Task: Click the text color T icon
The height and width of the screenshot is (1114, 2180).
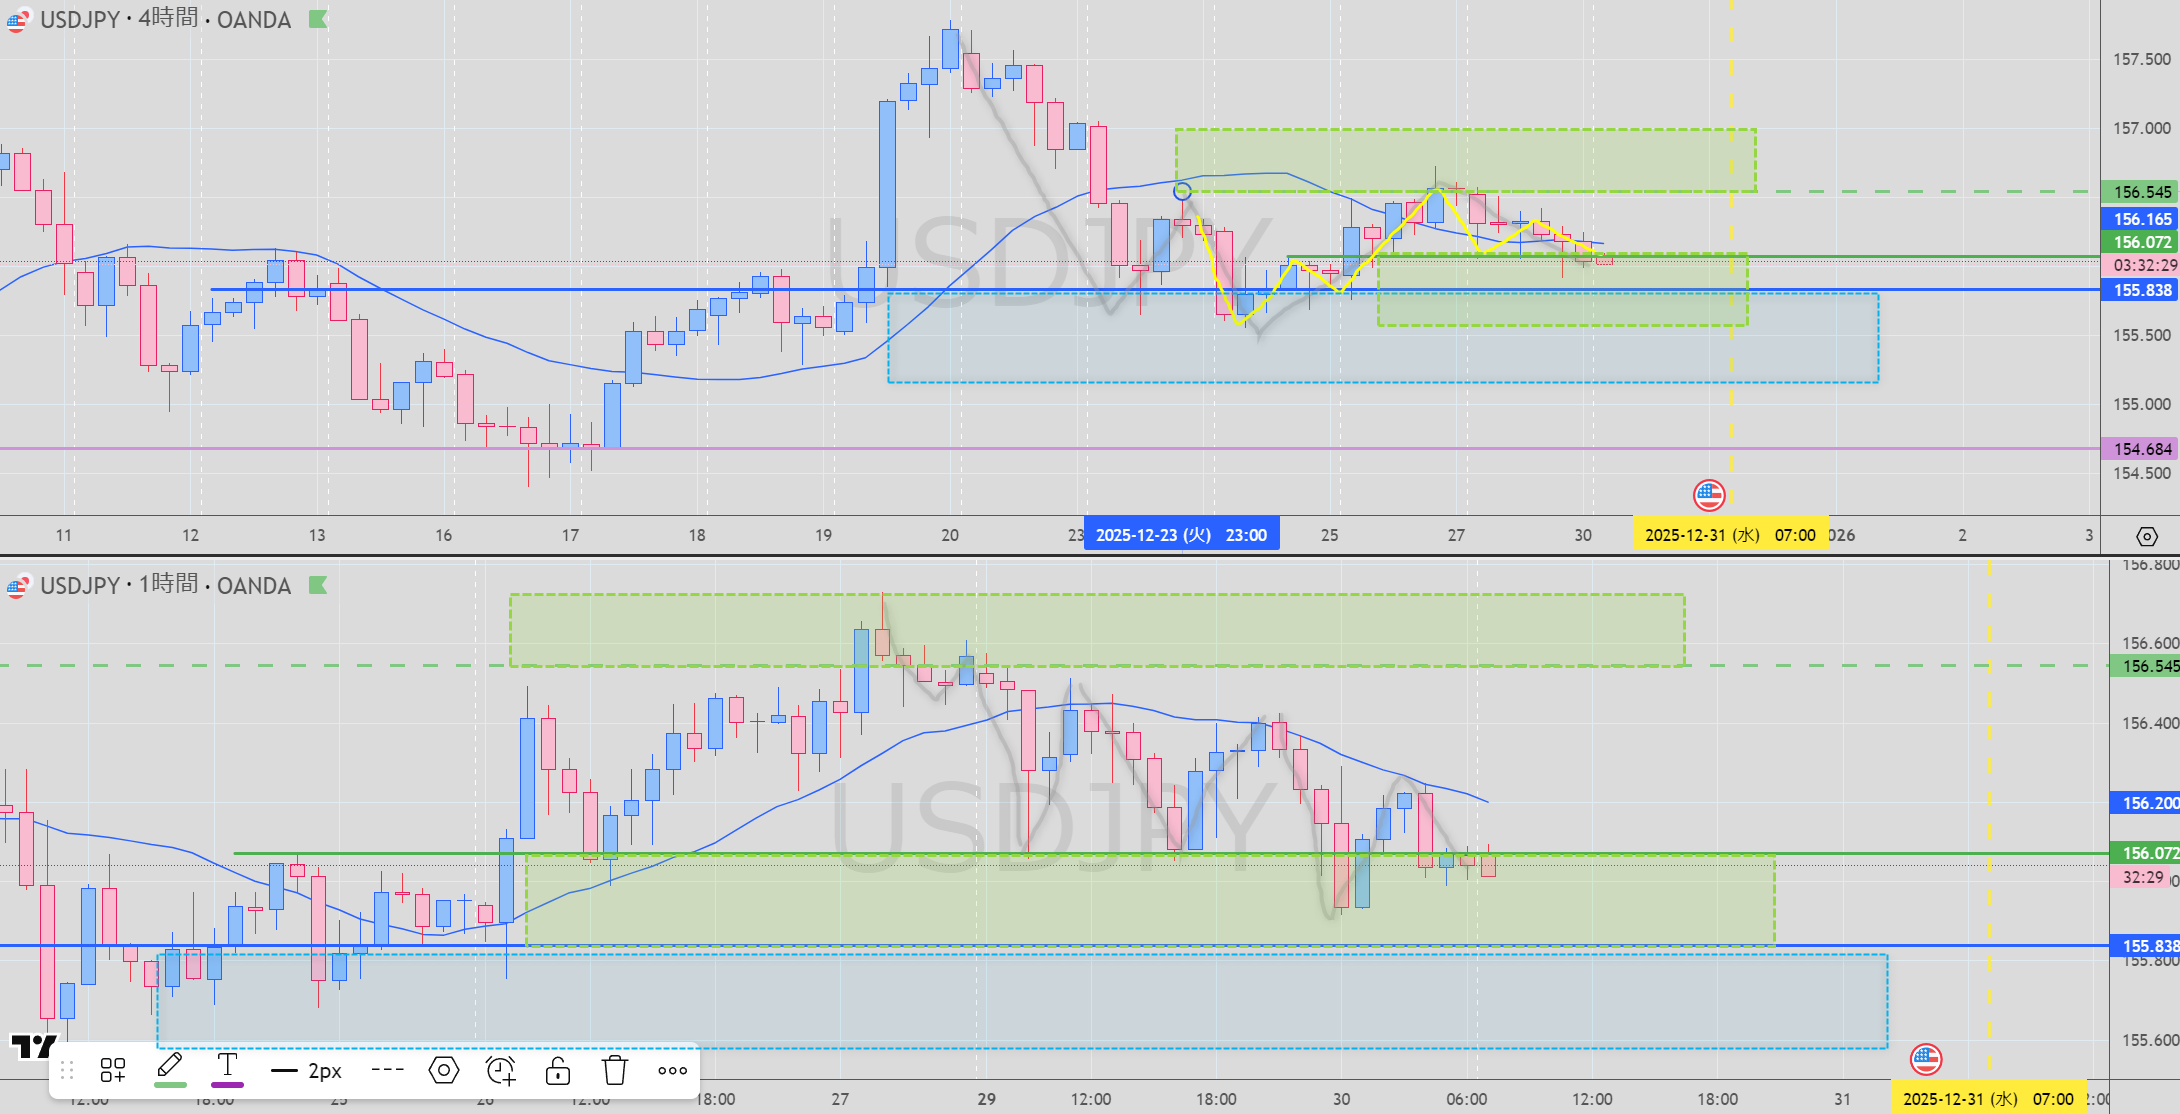Action: pyautogui.click(x=227, y=1068)
